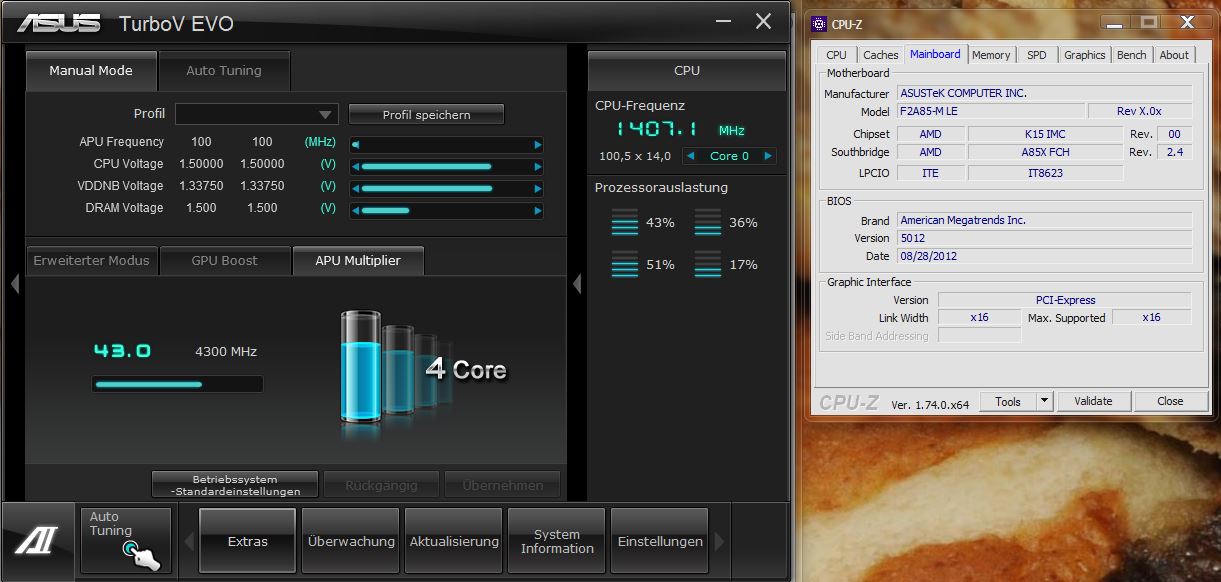
Task: Click the F2A85-M LE model field
Action: coord(990,111)
